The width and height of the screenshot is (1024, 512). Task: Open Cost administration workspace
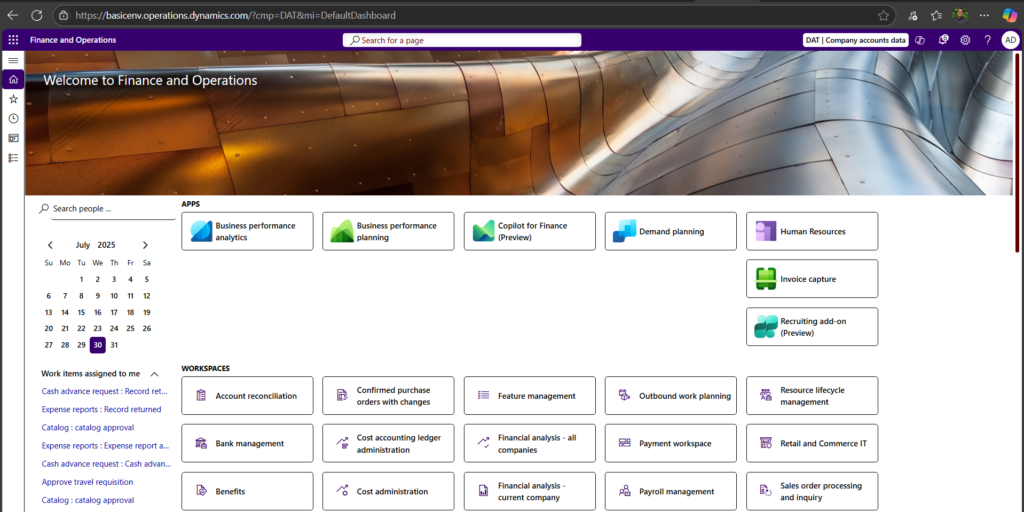point(388,491)
